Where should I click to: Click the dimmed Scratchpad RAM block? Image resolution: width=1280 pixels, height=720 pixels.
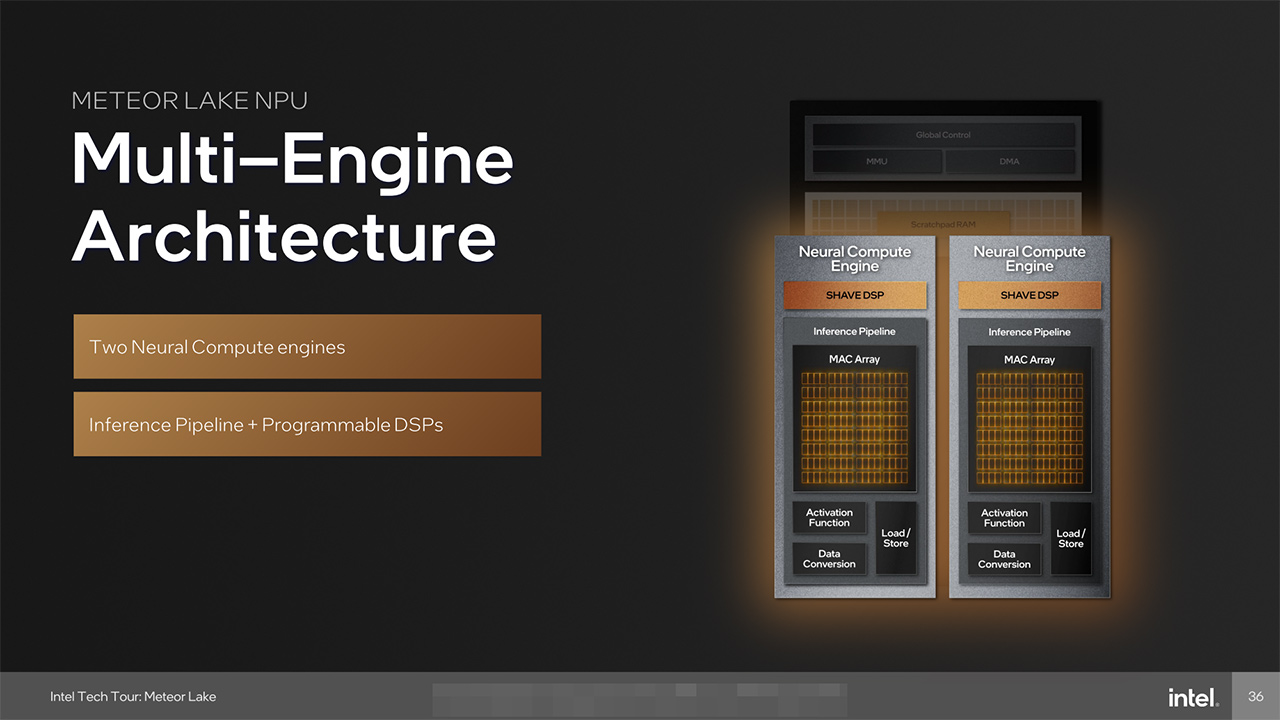(943, 222)
